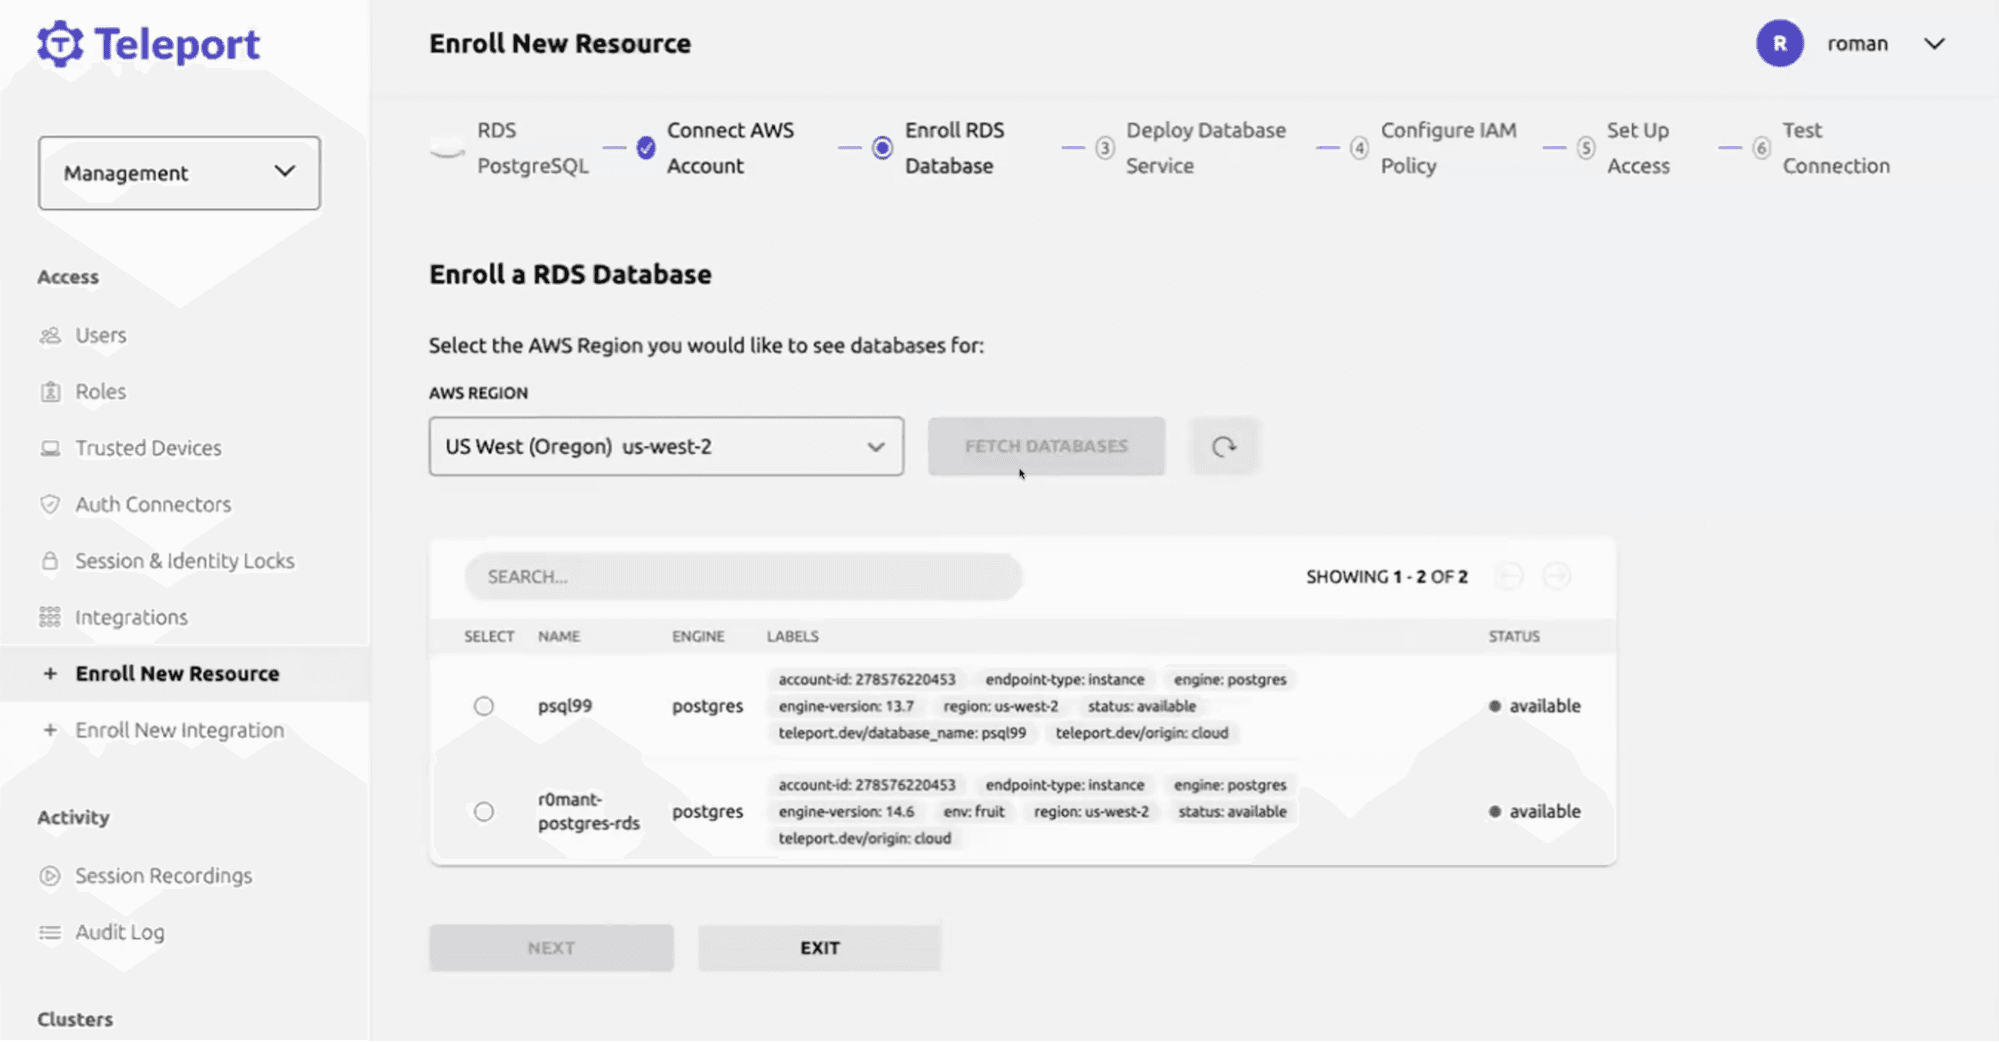Select the psql99 database radio button
Screen dimensions: 1999x1042
[x=484, y=706]
